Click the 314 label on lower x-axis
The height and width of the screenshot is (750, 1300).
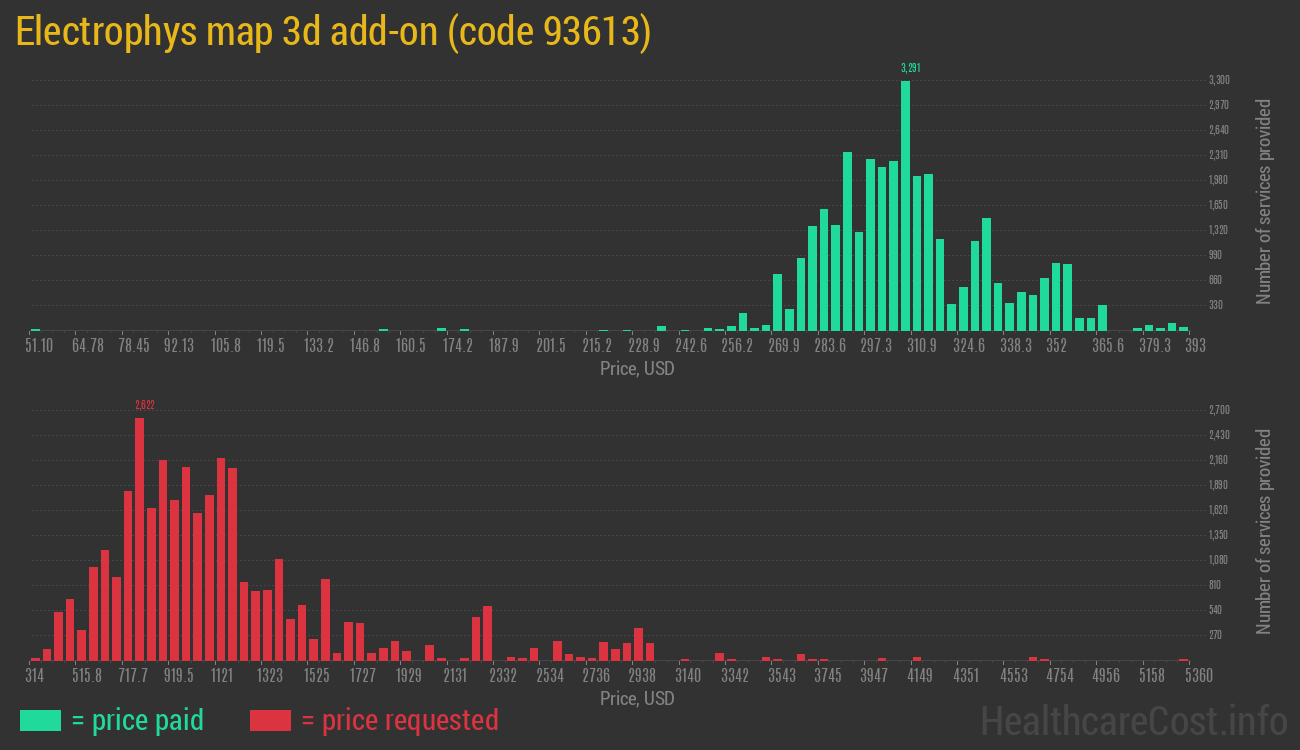click(35, 676)
